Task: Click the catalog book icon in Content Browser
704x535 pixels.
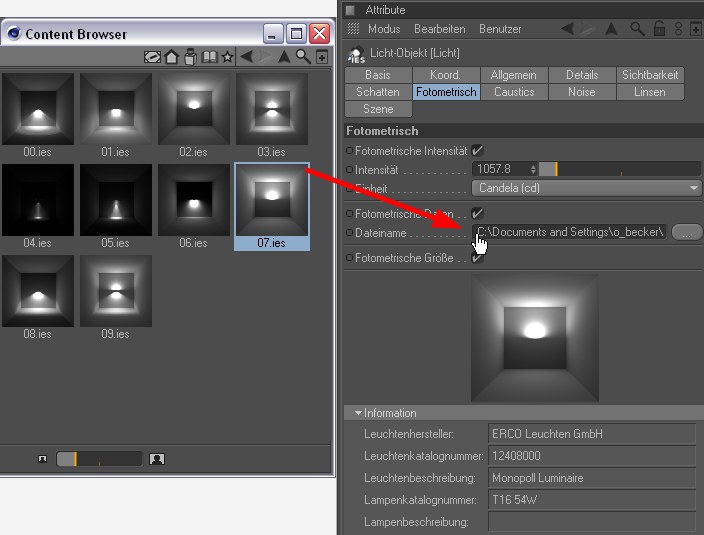Action: click(x=209, y=58)
